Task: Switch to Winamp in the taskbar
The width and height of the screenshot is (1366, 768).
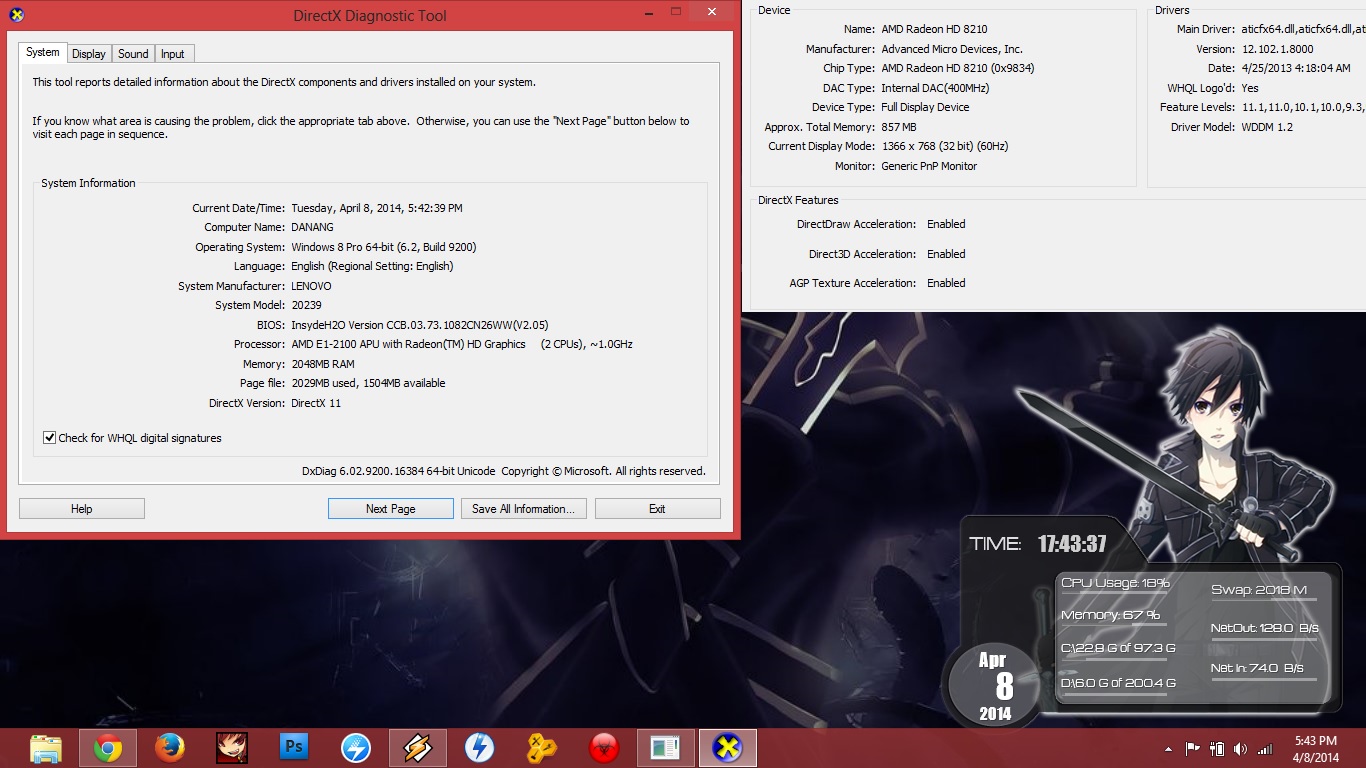Action: tap(418, 748)
